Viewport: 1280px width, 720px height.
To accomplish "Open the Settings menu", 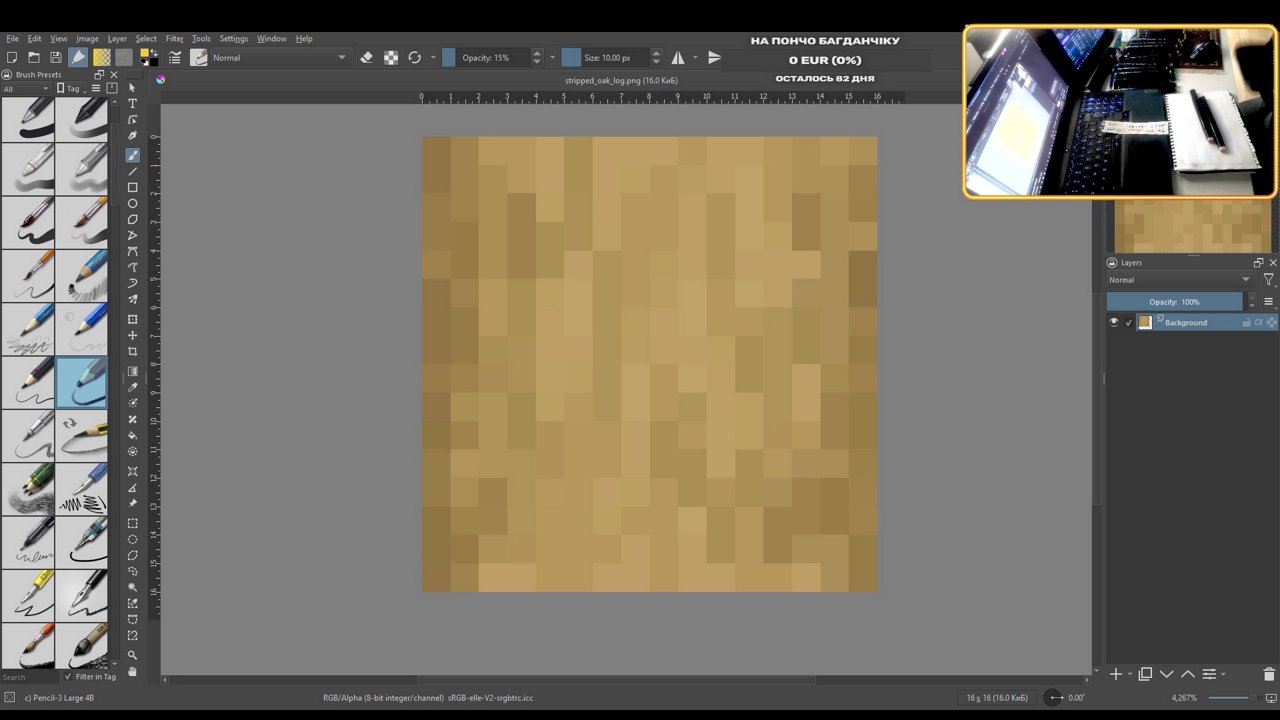I will pyautogui.click(x=233, y=39).
